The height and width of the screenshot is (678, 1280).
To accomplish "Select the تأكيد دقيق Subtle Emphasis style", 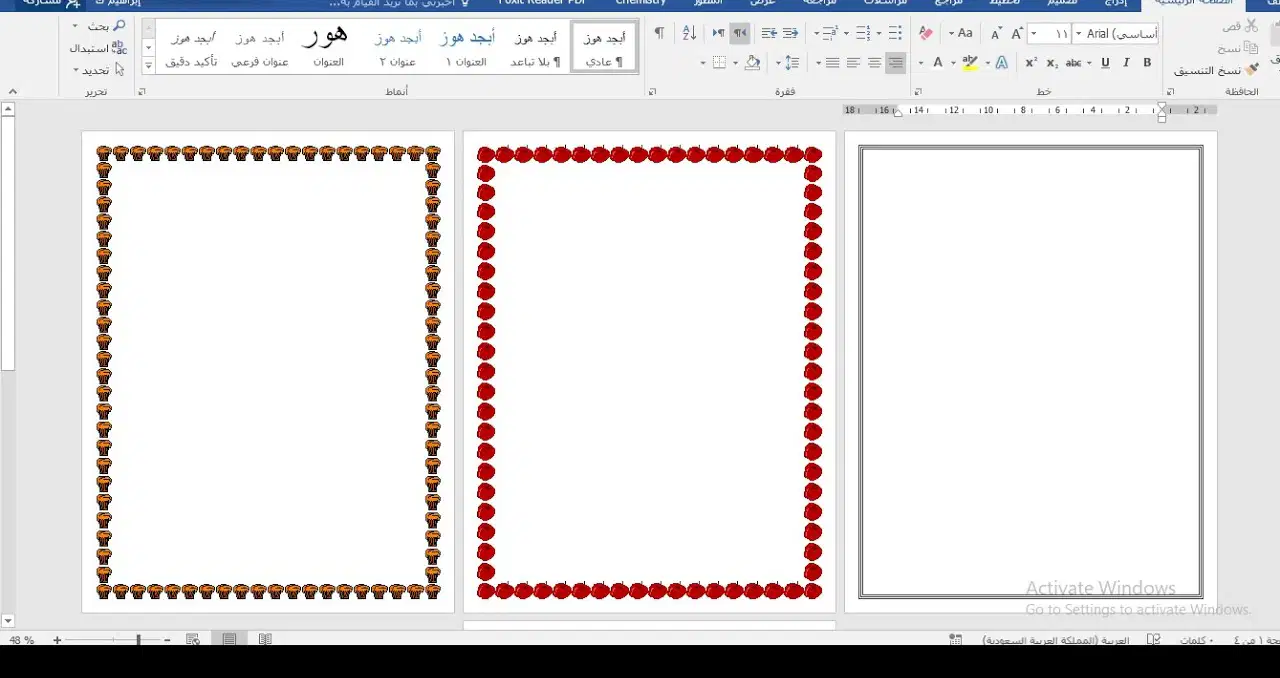I will click(x=191, y=47).
